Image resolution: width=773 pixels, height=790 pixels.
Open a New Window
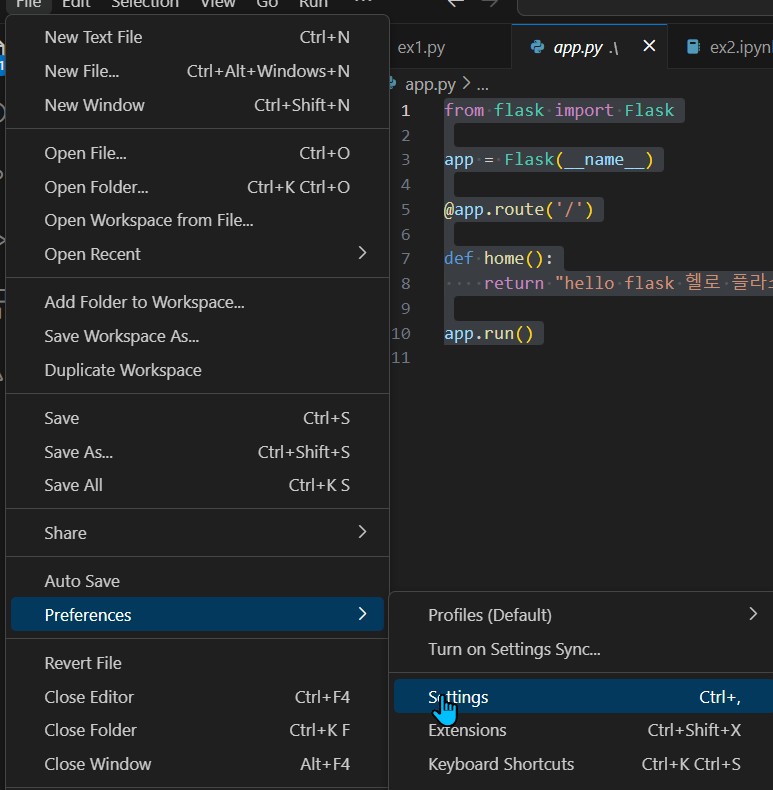click(197, 105)
